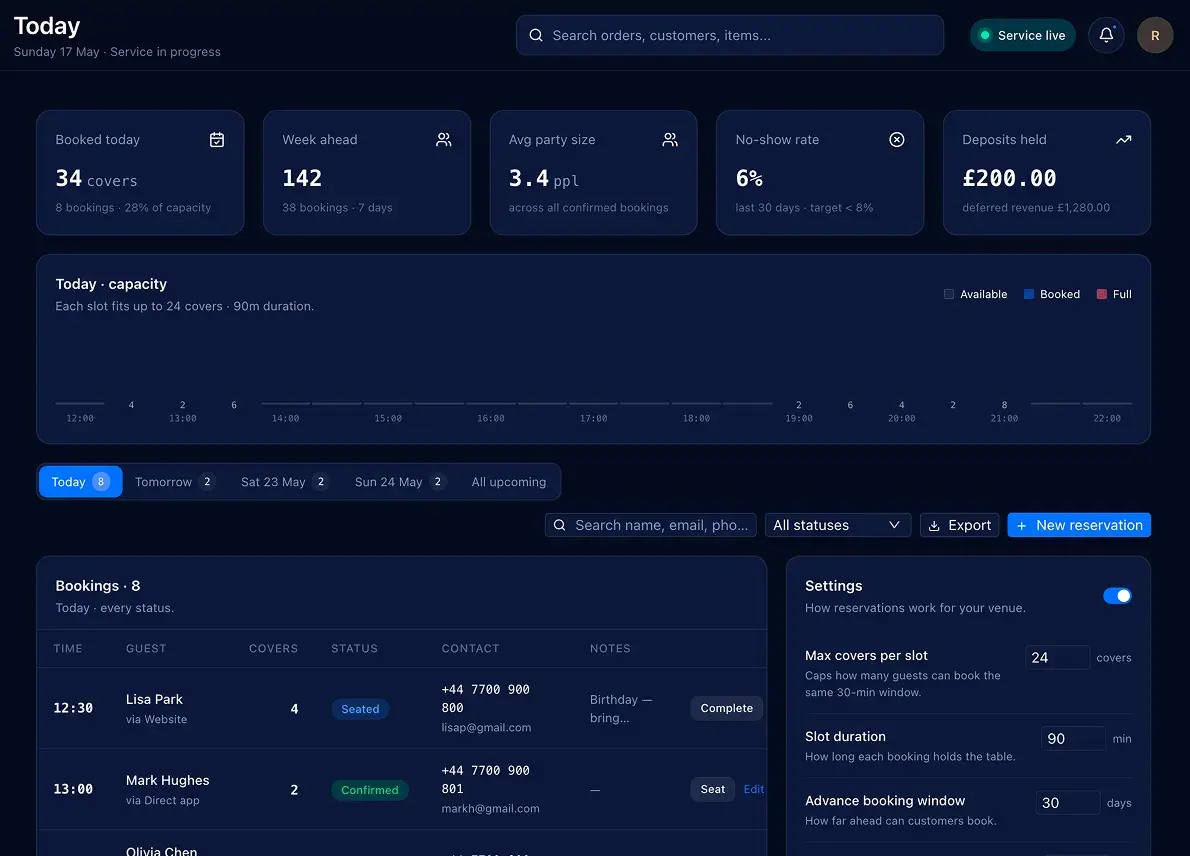
Task: Click the TIME column header
Action: pos(68,648)
